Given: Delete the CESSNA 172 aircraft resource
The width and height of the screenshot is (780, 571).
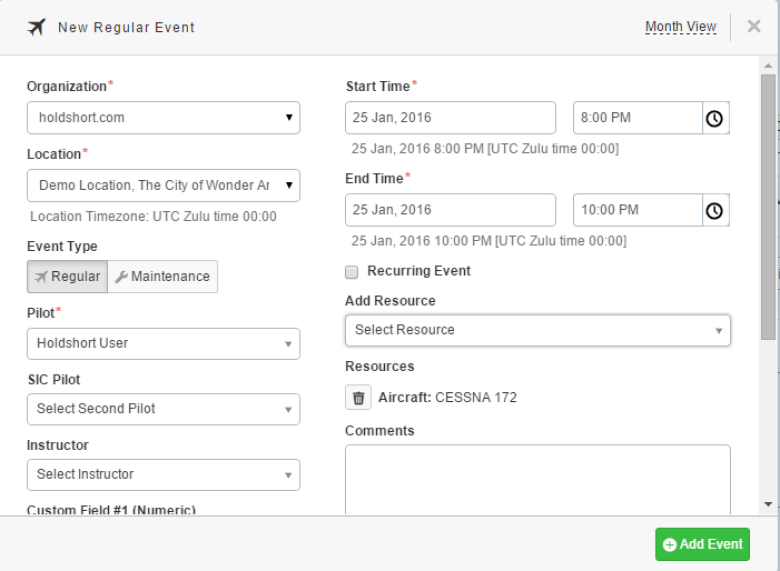Looking at the screenshot, I should tap(358, 397).
